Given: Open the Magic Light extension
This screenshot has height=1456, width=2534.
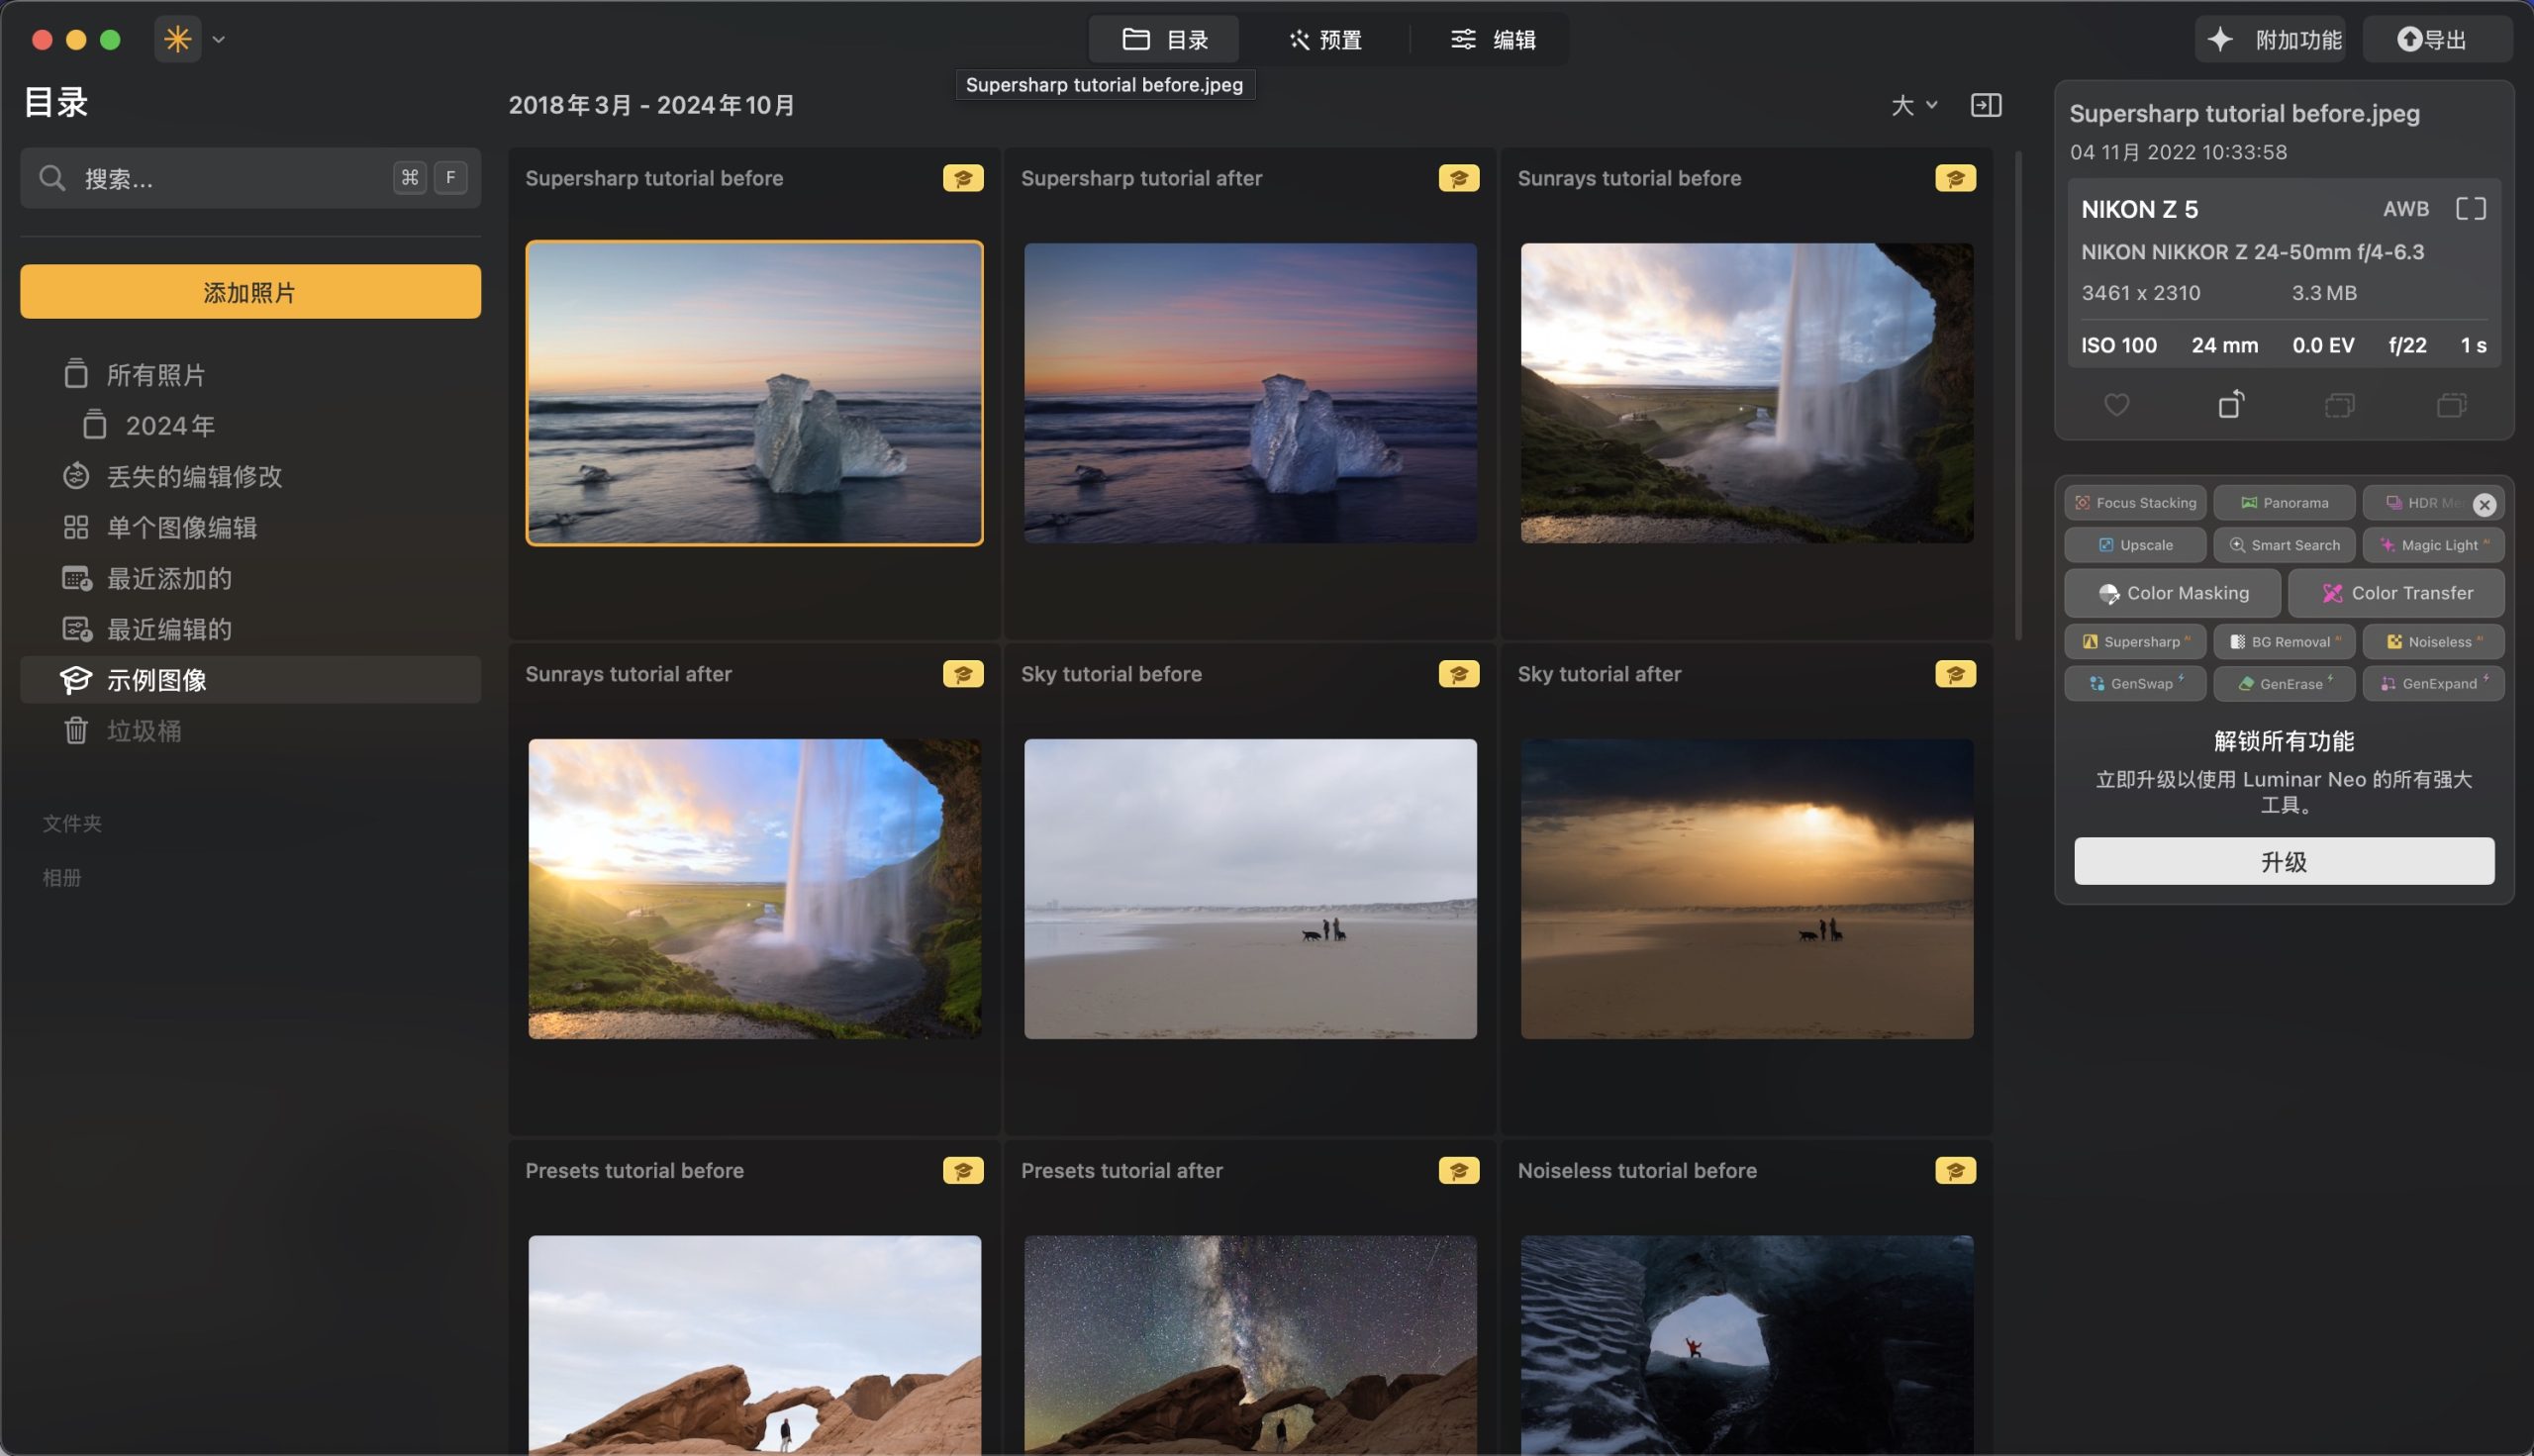Looking at the screenshot, I should [x=2433, y=545].
